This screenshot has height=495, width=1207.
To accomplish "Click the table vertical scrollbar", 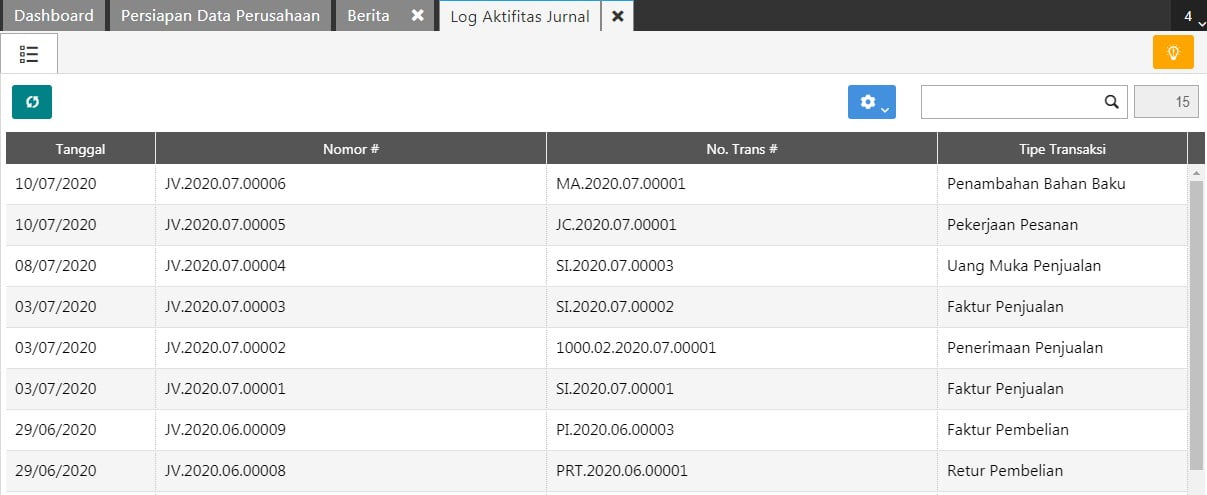I will [x=1196, y=325].
